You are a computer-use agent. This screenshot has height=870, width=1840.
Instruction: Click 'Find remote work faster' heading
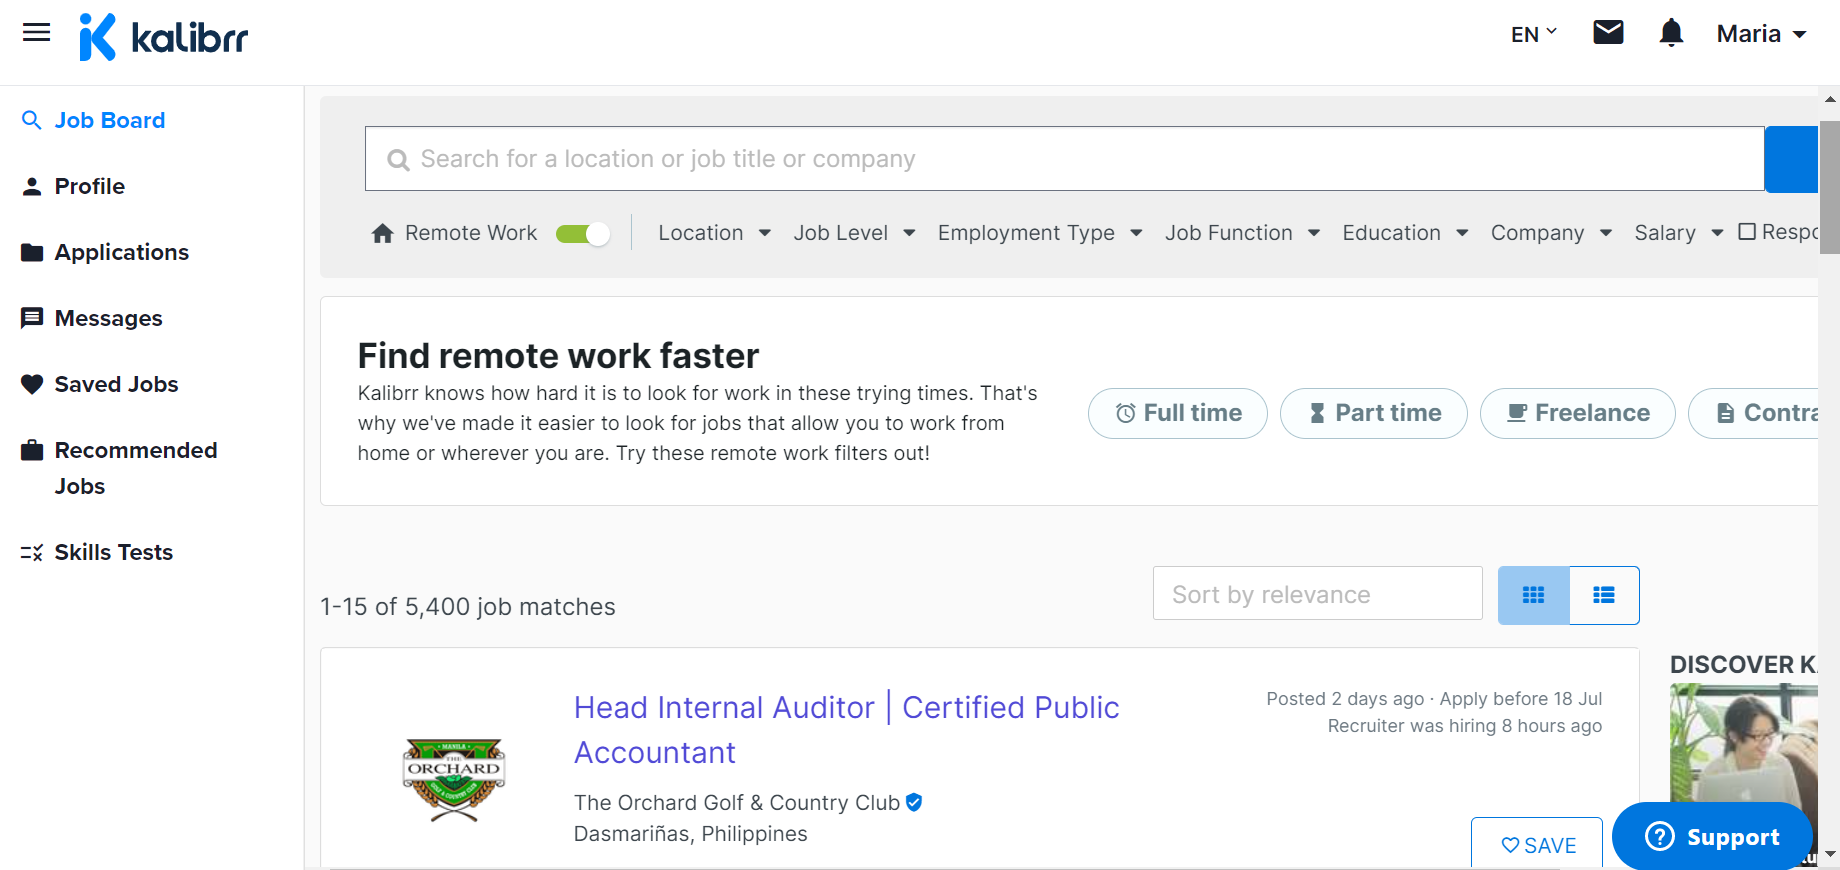tap(558, 356)
